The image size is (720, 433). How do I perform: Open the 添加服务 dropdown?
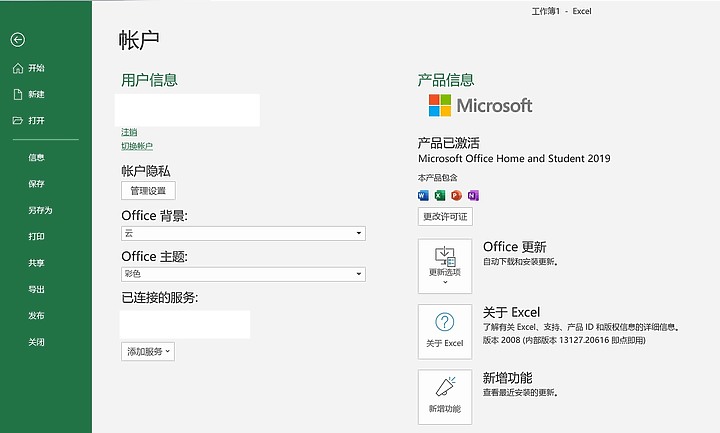point(148,352)
